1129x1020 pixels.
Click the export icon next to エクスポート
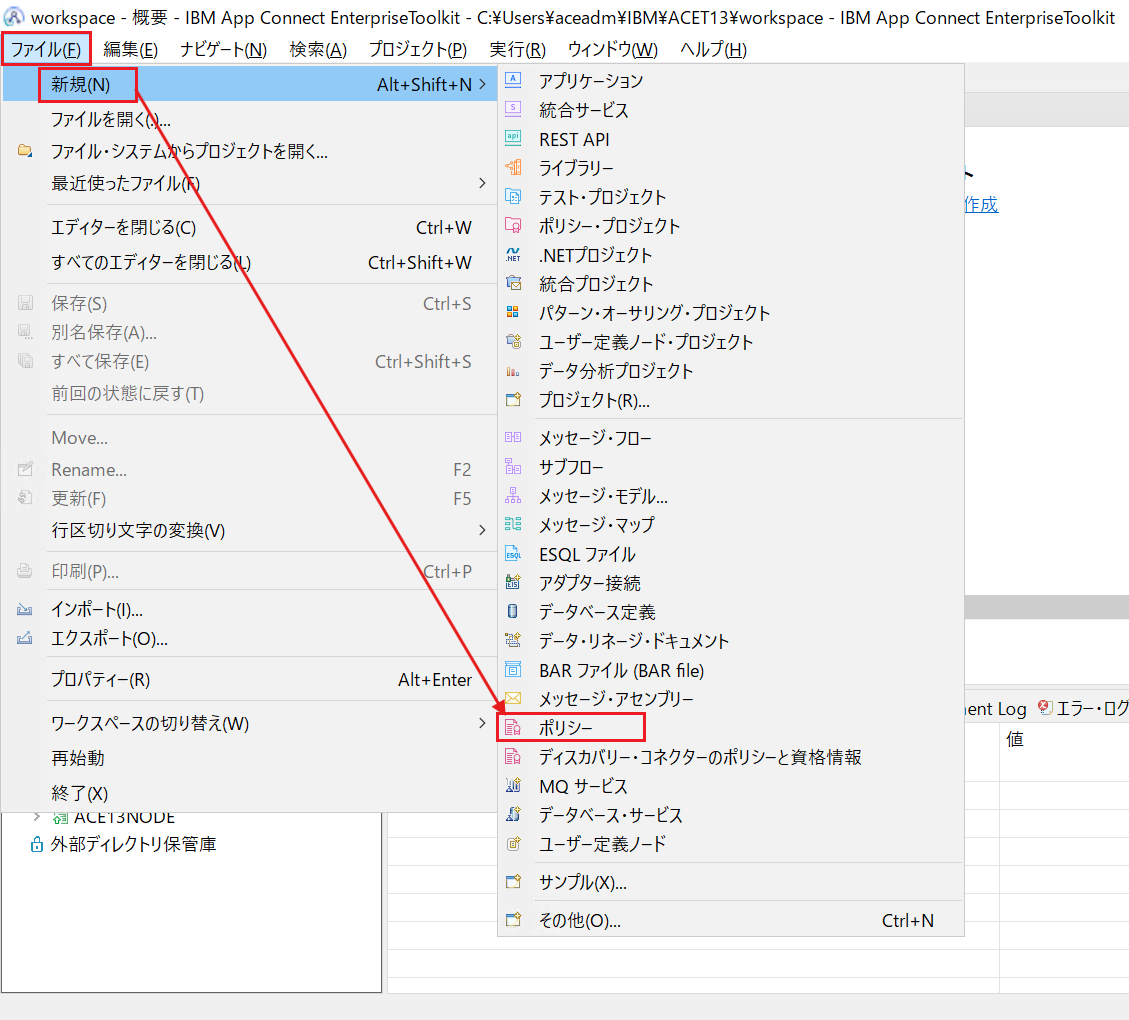(25, 638)
